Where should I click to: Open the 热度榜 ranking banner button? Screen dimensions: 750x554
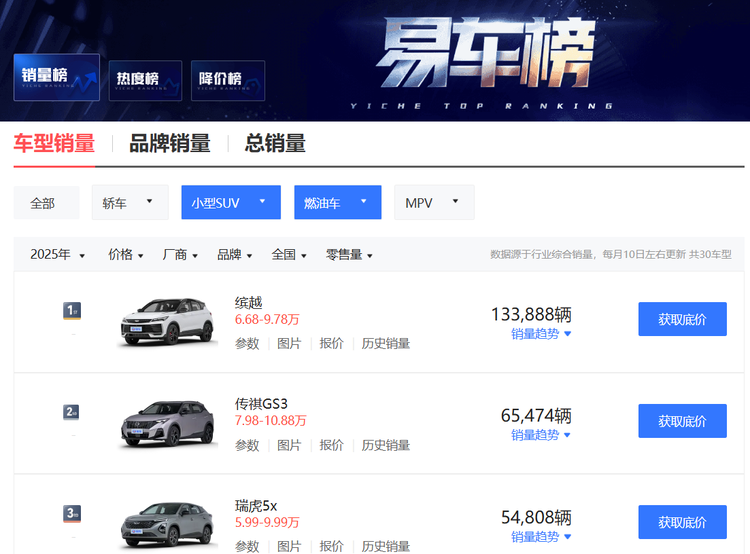pyautogui.click(x=145, y=80)
